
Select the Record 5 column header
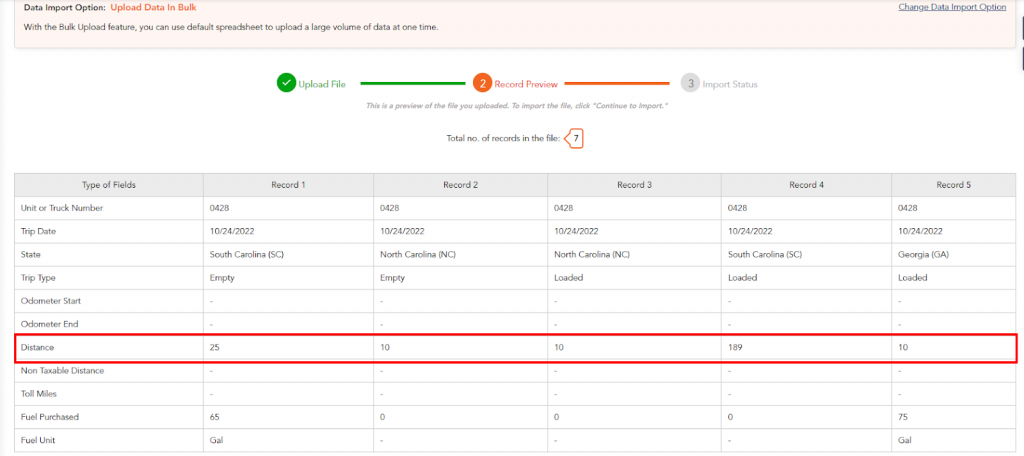pos(953,185)
